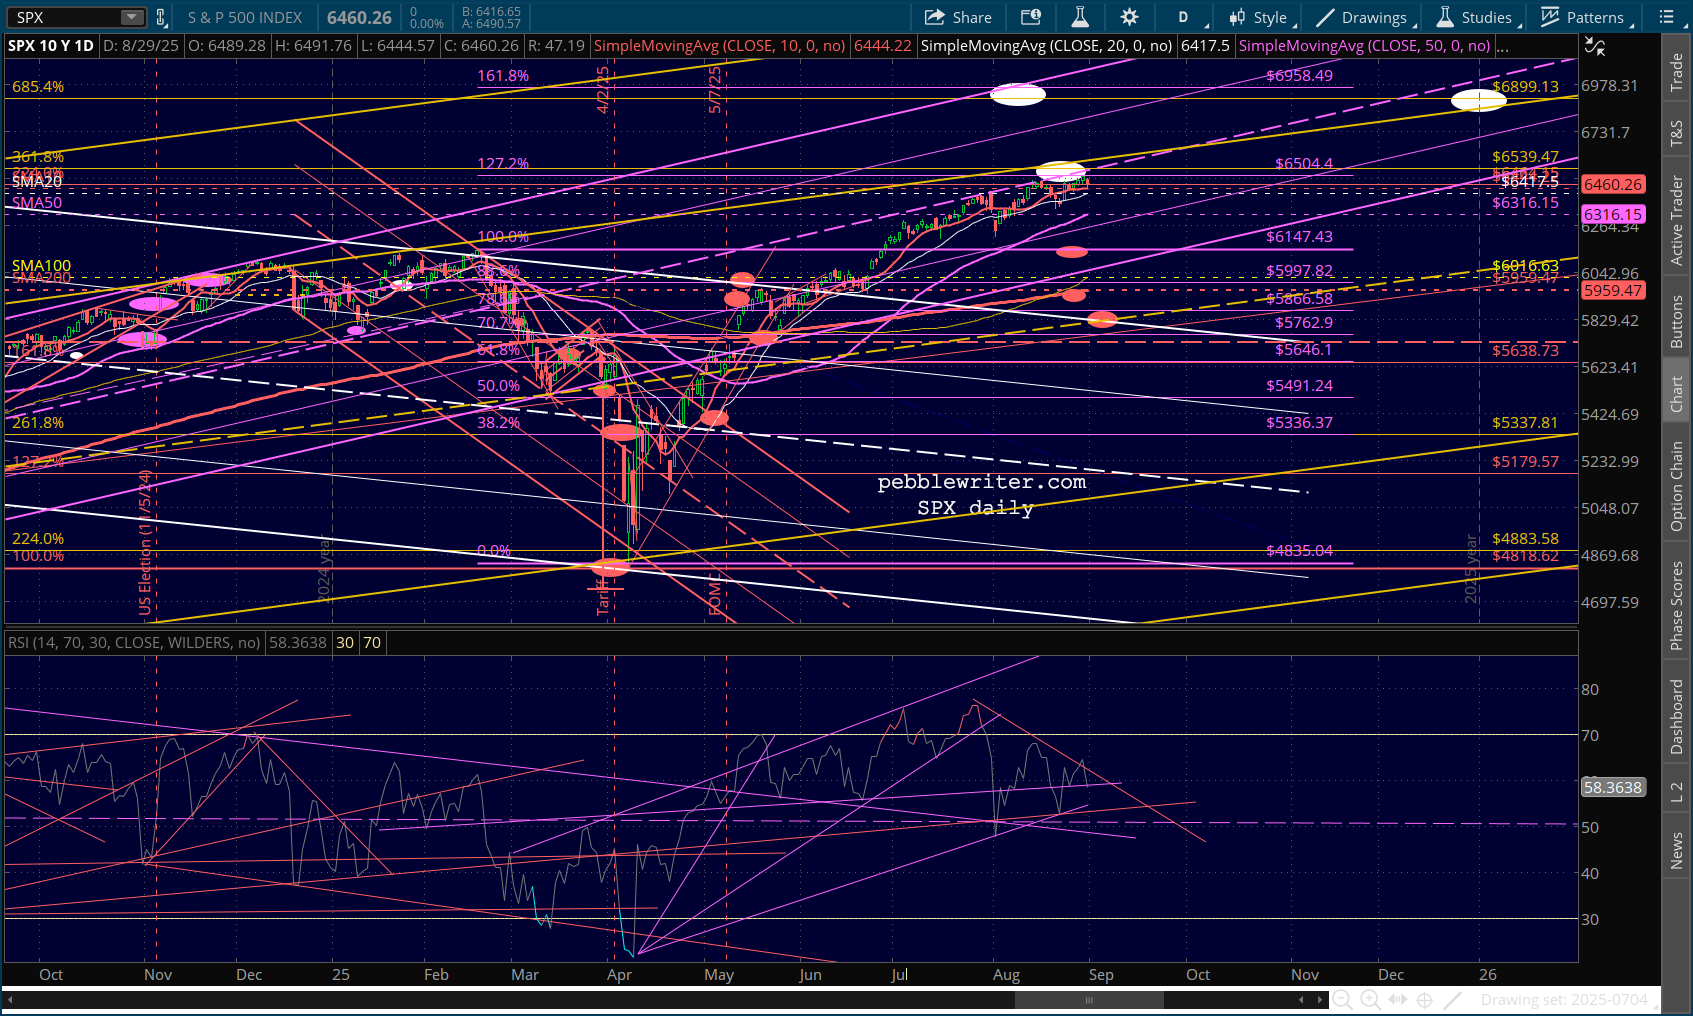Toggle the price axis auto-scale arrows icon
1693x1016 pixels.
click(1595, 46)
